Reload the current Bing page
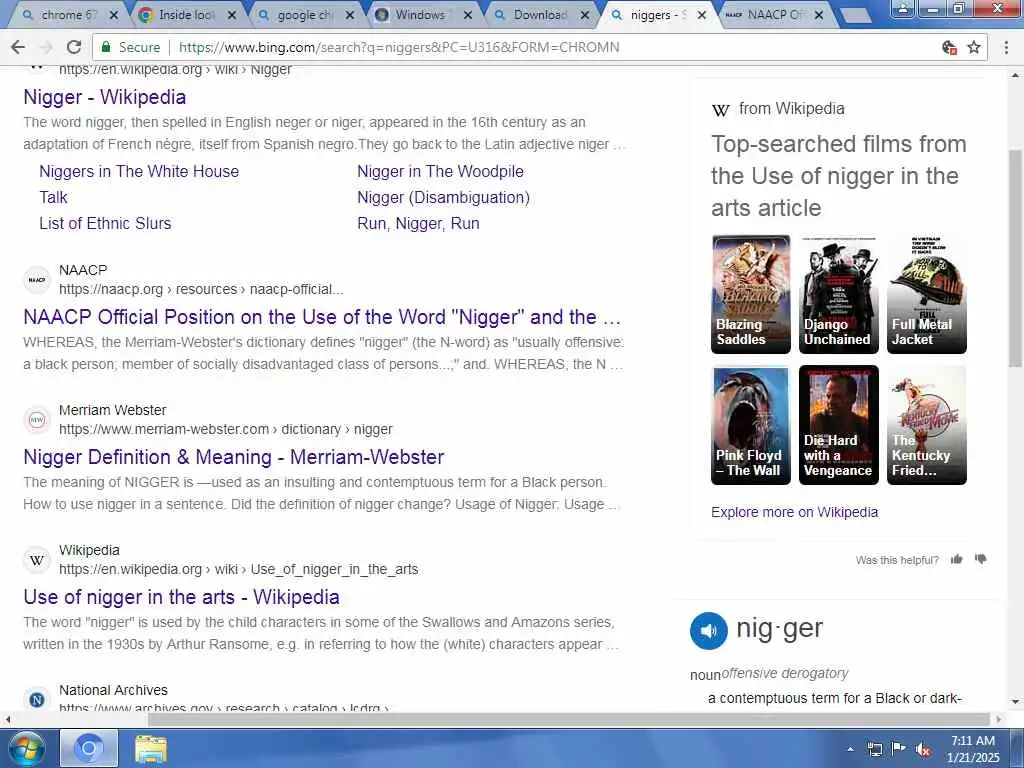This screenshot has width=1024, height=768. click(x=74, y=47)
